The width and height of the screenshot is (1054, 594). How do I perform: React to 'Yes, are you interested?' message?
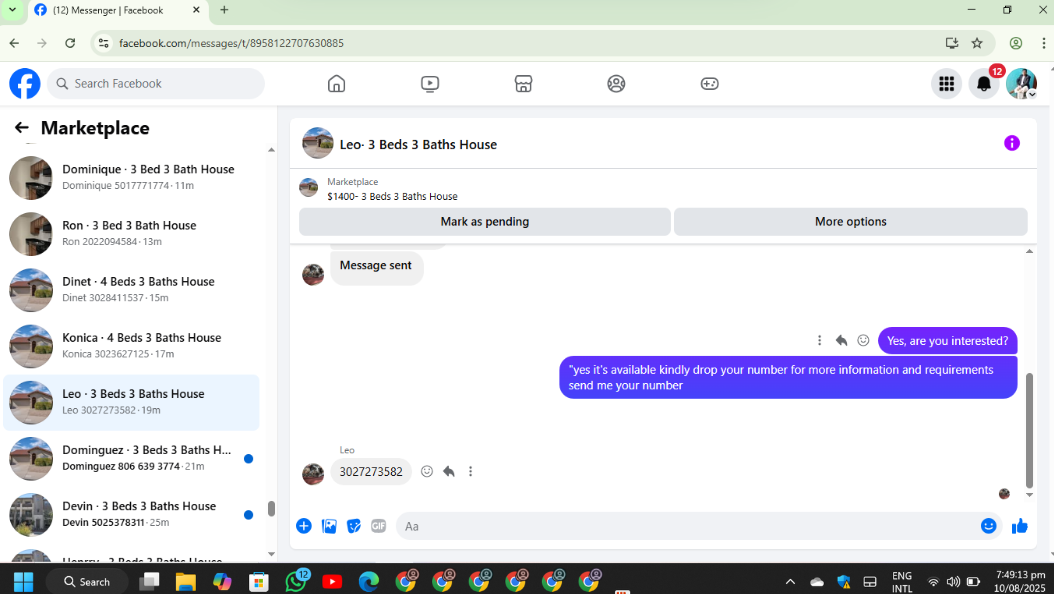coord(863,341)
